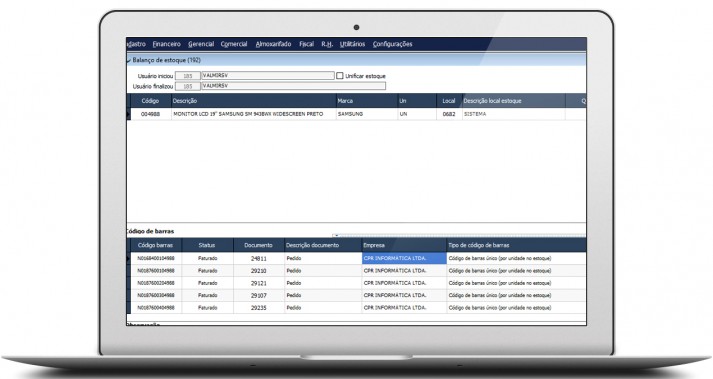Viewport: 713px width, 379px height.
Task: Sort by the Descrição column header
Action: coord(253,101)
